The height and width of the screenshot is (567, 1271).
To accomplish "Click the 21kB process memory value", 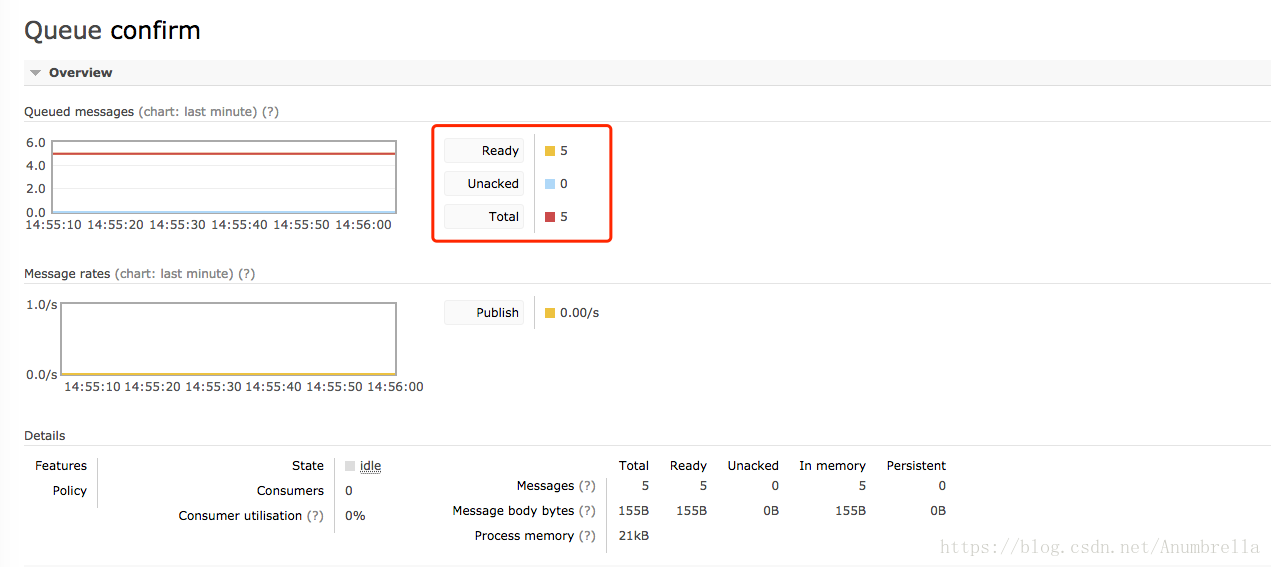I will click(634, 536).
